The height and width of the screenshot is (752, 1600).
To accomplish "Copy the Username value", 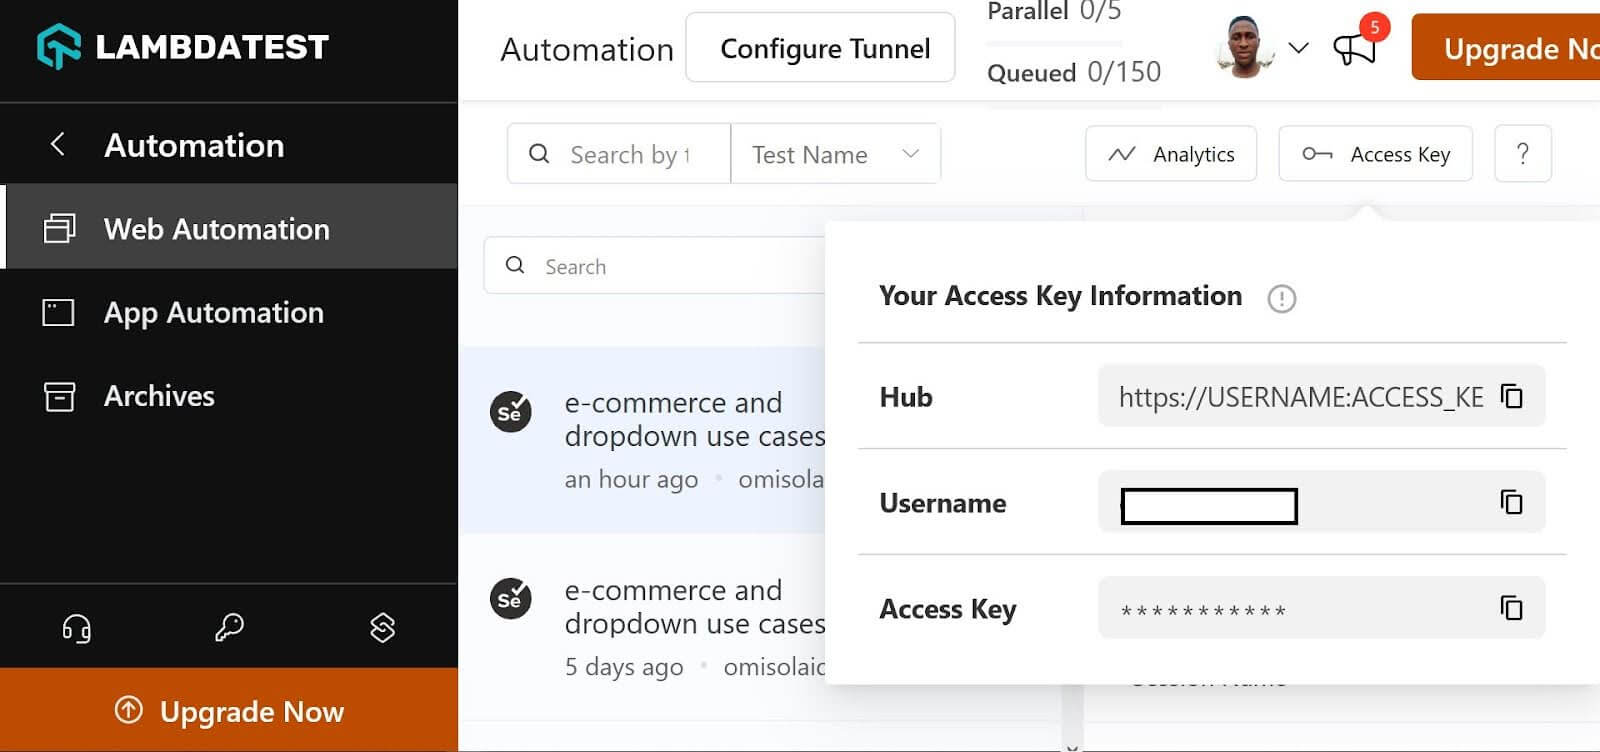I will pos(1511,501).
